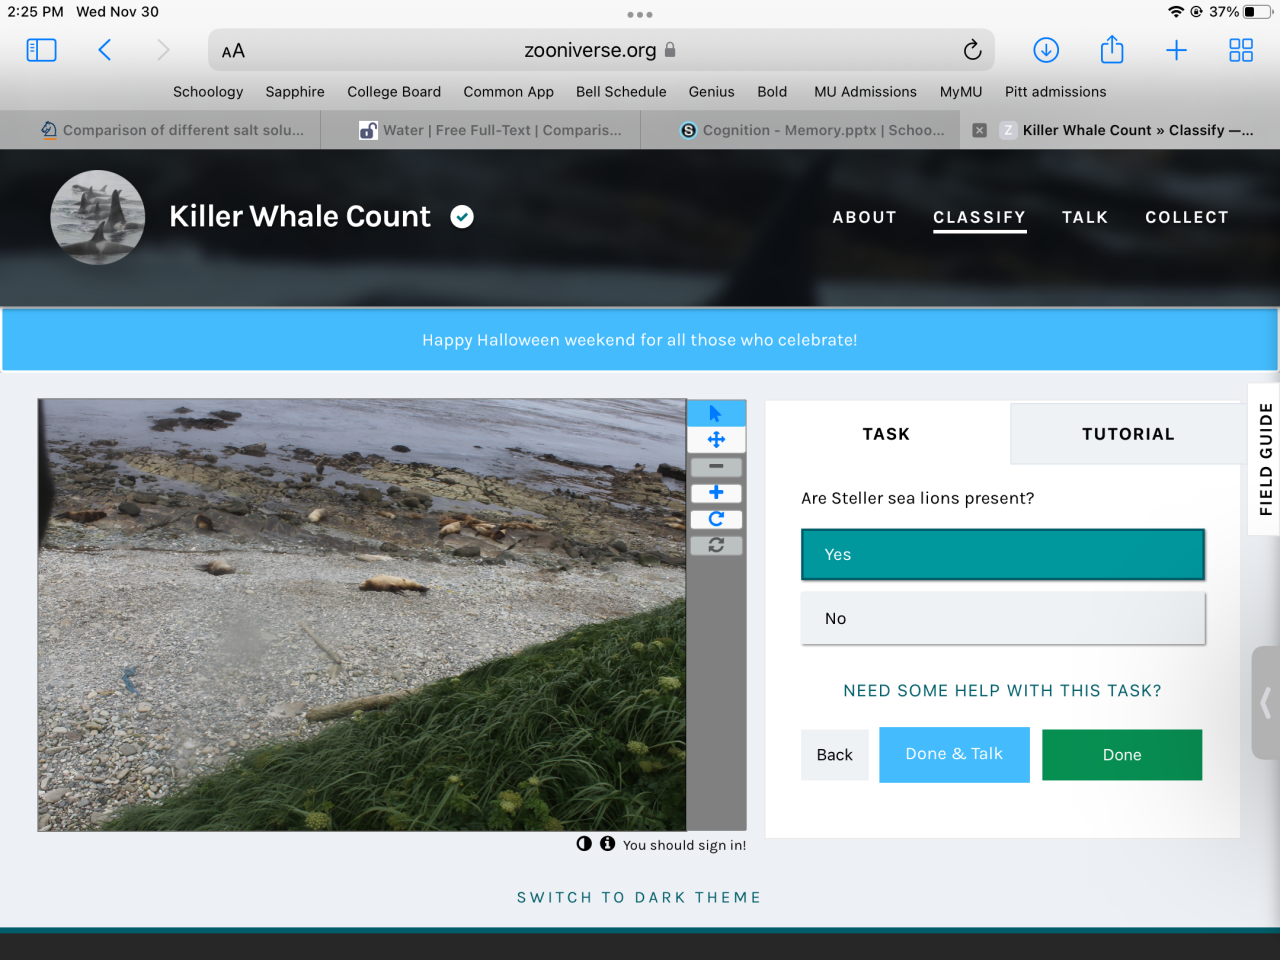The width and height of the screenshot is (1280, 960).
Task: Open the AA reader view menu
Action: pyautogui.click(x=233, y=51)
